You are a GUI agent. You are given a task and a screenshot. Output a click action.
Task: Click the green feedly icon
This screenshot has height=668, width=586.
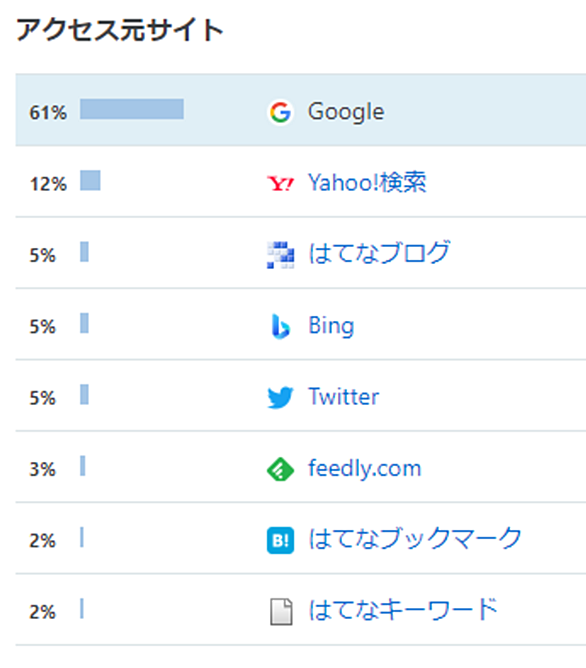click(x=280, y=469)
